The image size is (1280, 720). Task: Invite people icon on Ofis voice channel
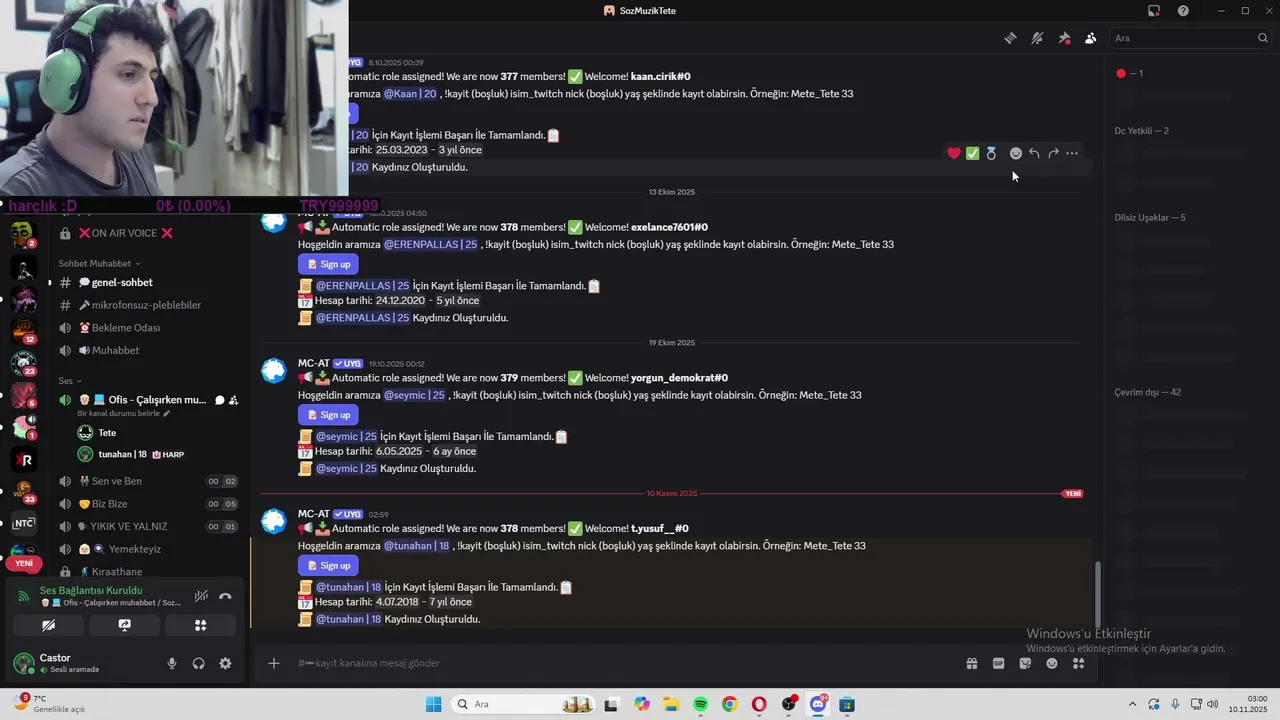233,400
